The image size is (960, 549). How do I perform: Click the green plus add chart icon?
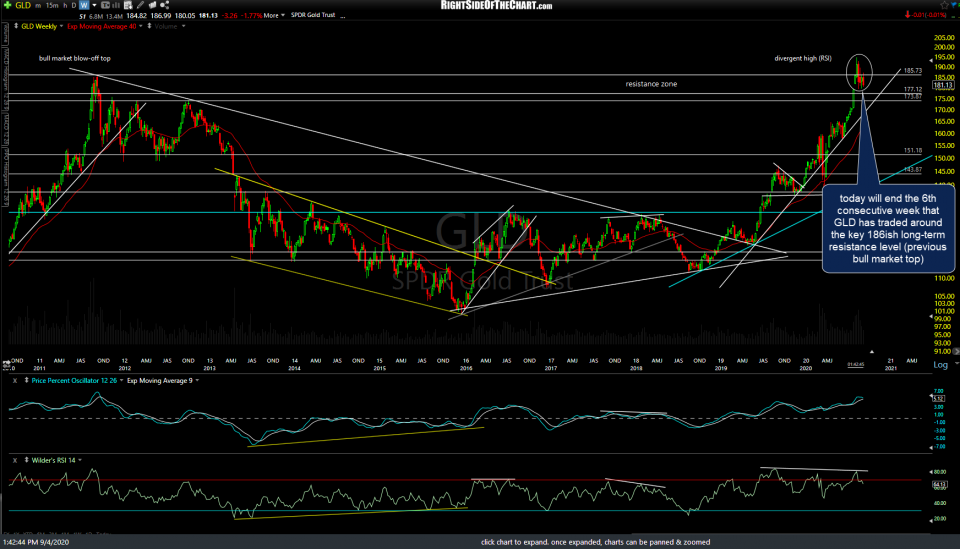[7, 5]
